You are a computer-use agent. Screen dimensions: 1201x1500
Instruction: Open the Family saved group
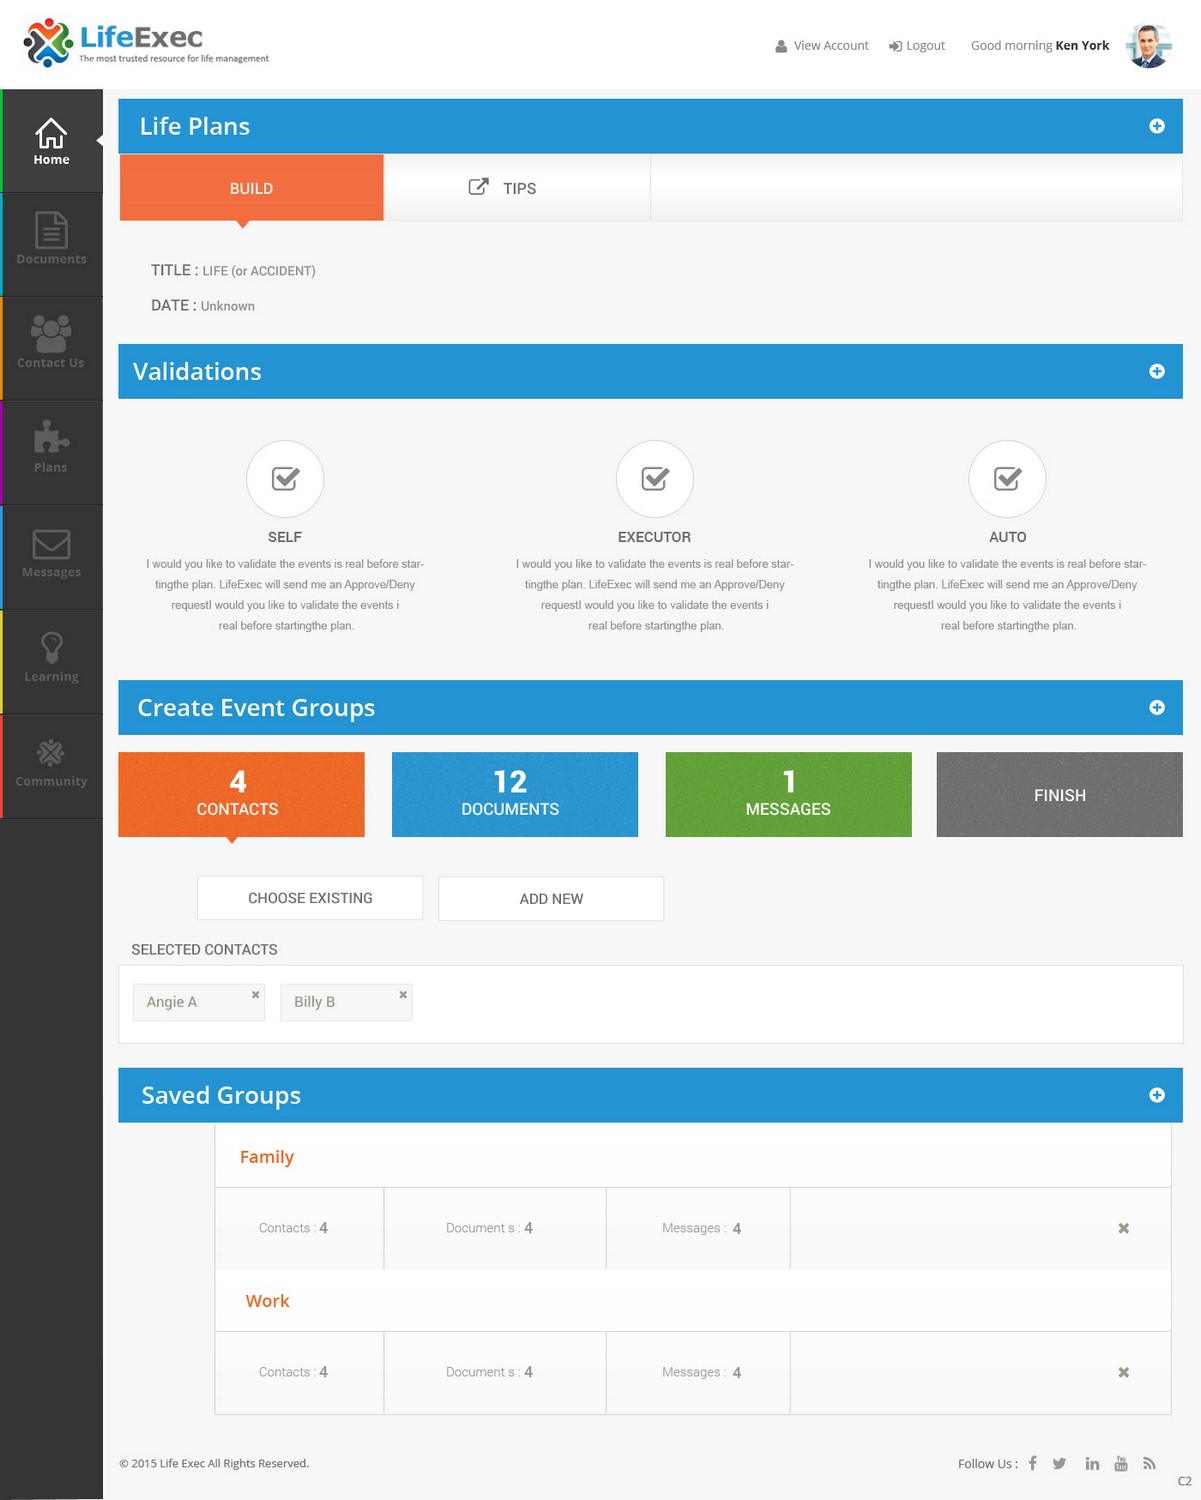pyautogui.click(x=267, y=1157)
